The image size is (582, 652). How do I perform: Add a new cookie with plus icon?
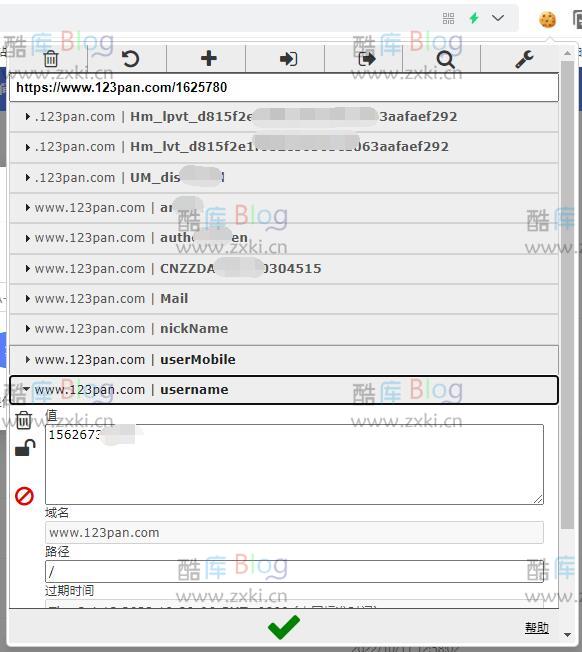[x=208, y=58]
